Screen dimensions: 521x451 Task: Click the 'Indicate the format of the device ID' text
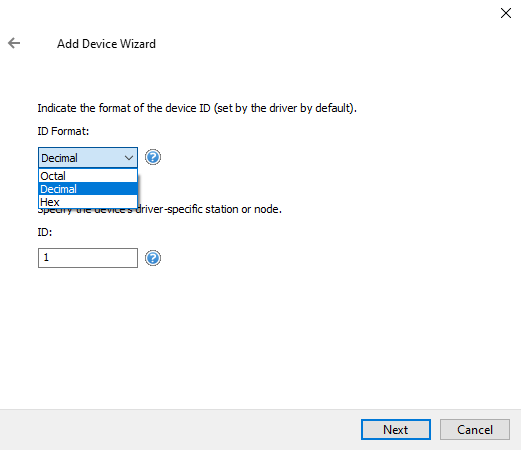[124, 108]
